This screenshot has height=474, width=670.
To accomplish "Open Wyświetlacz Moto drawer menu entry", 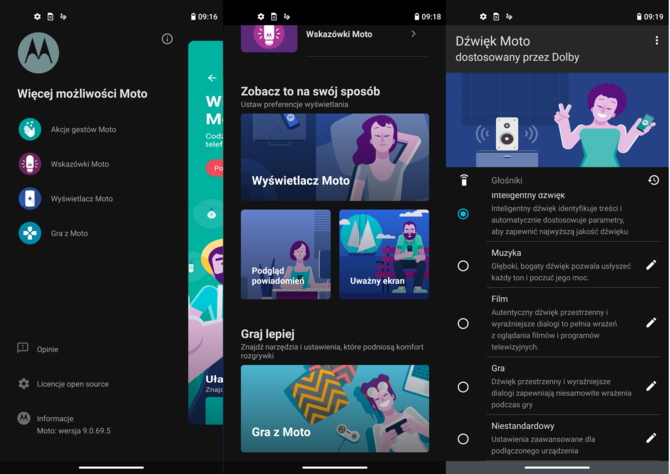I will (82, 199).
